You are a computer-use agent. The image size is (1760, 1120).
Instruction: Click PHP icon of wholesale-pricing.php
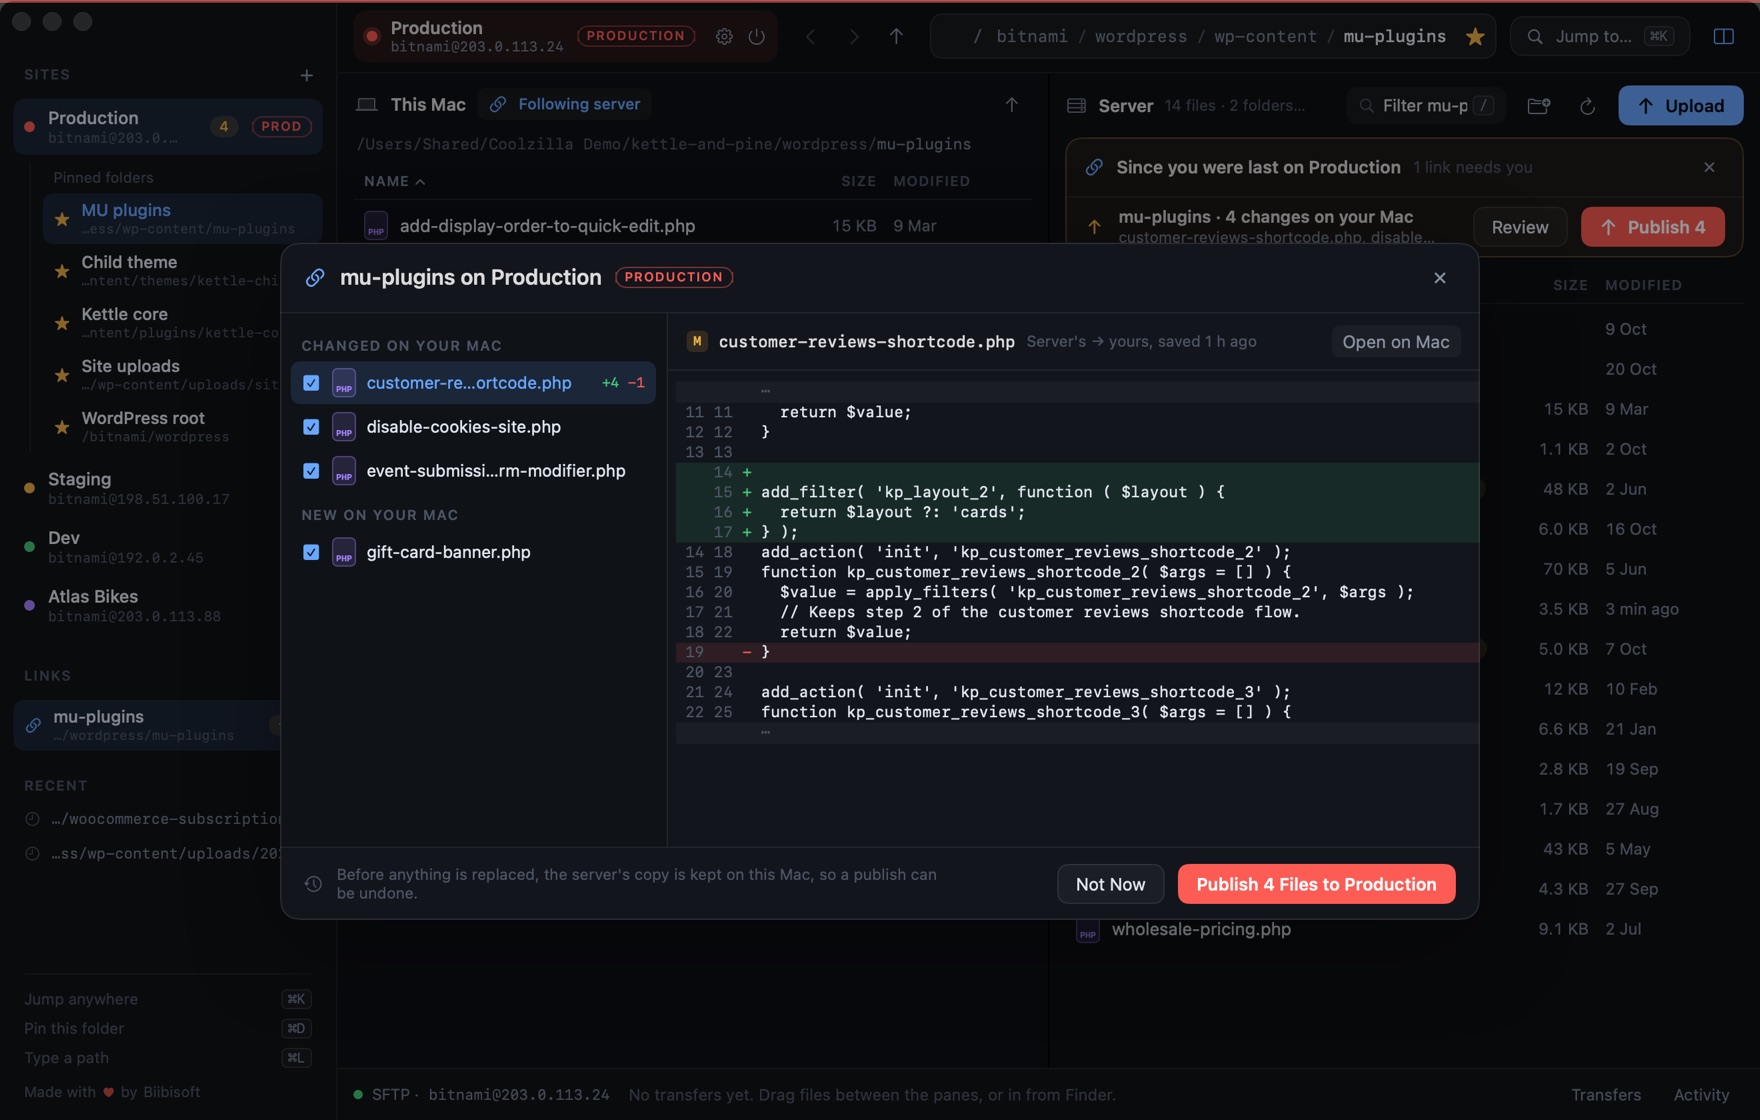click(x=1088, y=930)
